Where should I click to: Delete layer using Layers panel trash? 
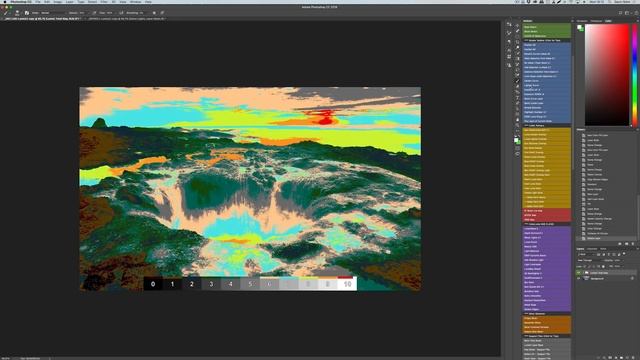(633, 358)
